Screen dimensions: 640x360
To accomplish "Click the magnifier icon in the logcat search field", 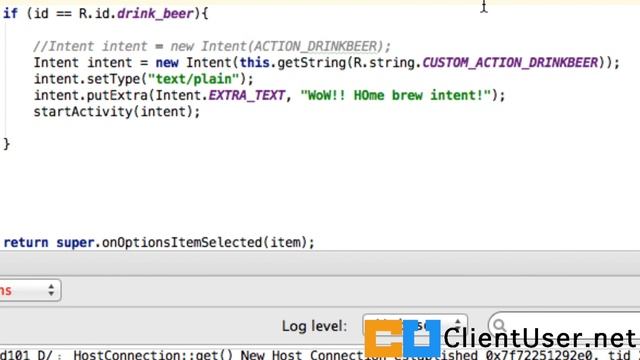I will [x=499, y=325].
